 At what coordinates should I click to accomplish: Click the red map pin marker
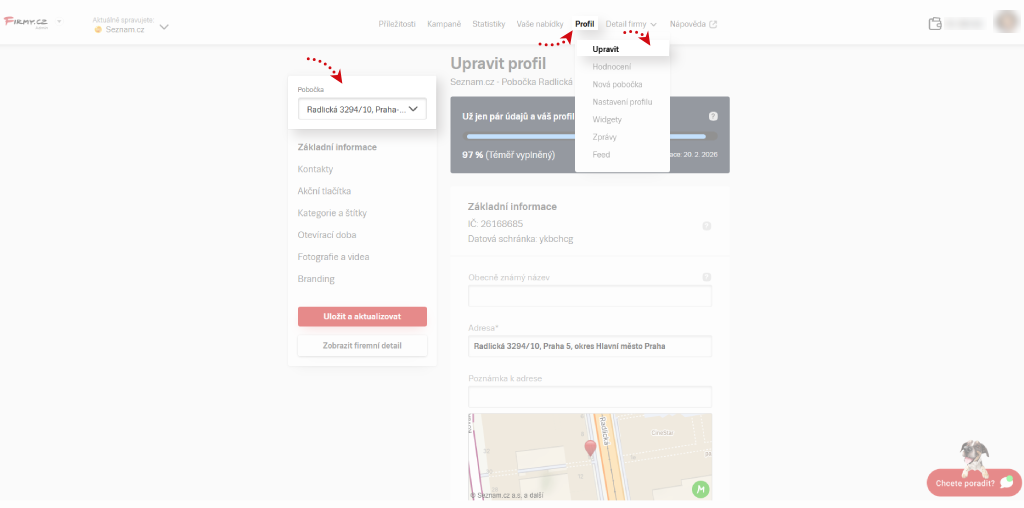click(590, 448)
